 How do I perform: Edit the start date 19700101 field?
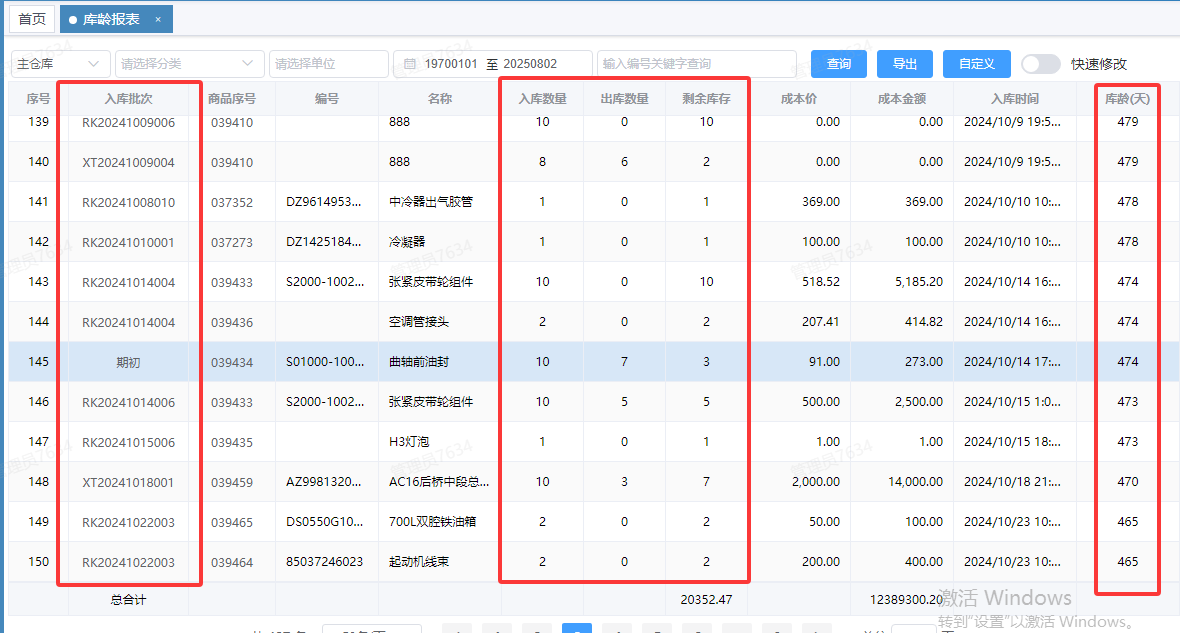point(454,63)
